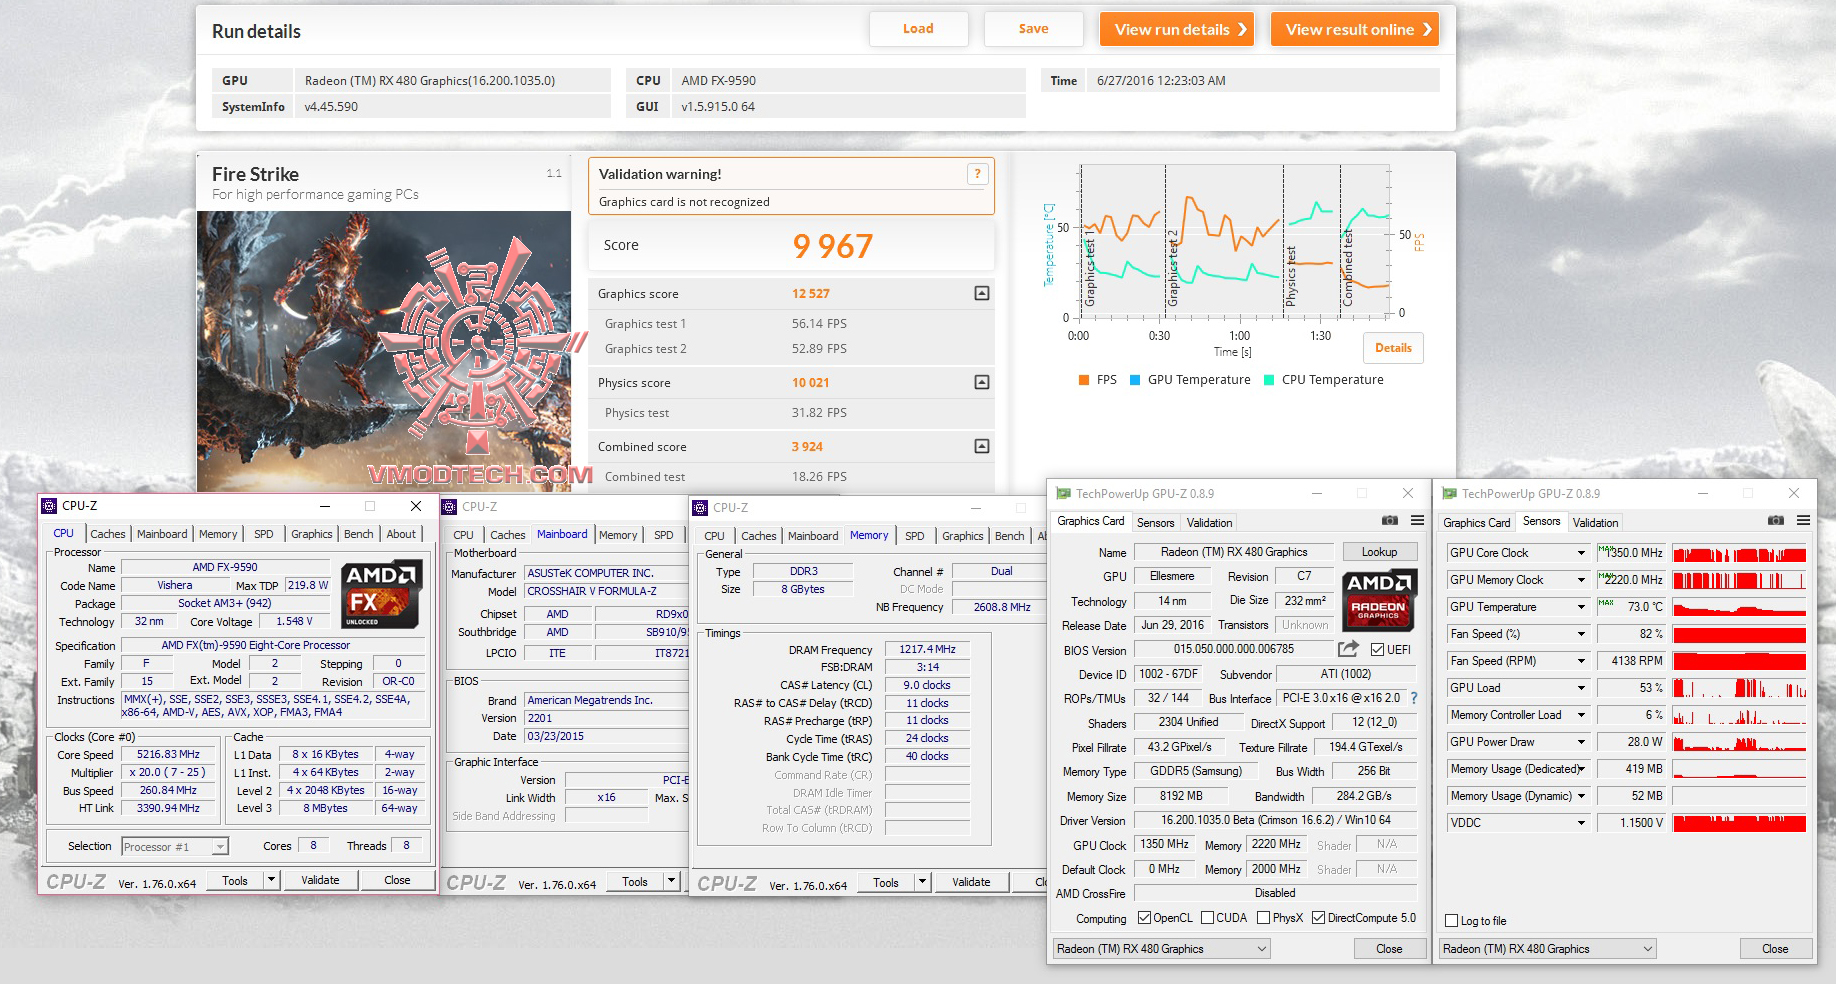Select SPD tab in CPU-Z Mainboard window
1836x984 pixels.
(x=663, y=535)
